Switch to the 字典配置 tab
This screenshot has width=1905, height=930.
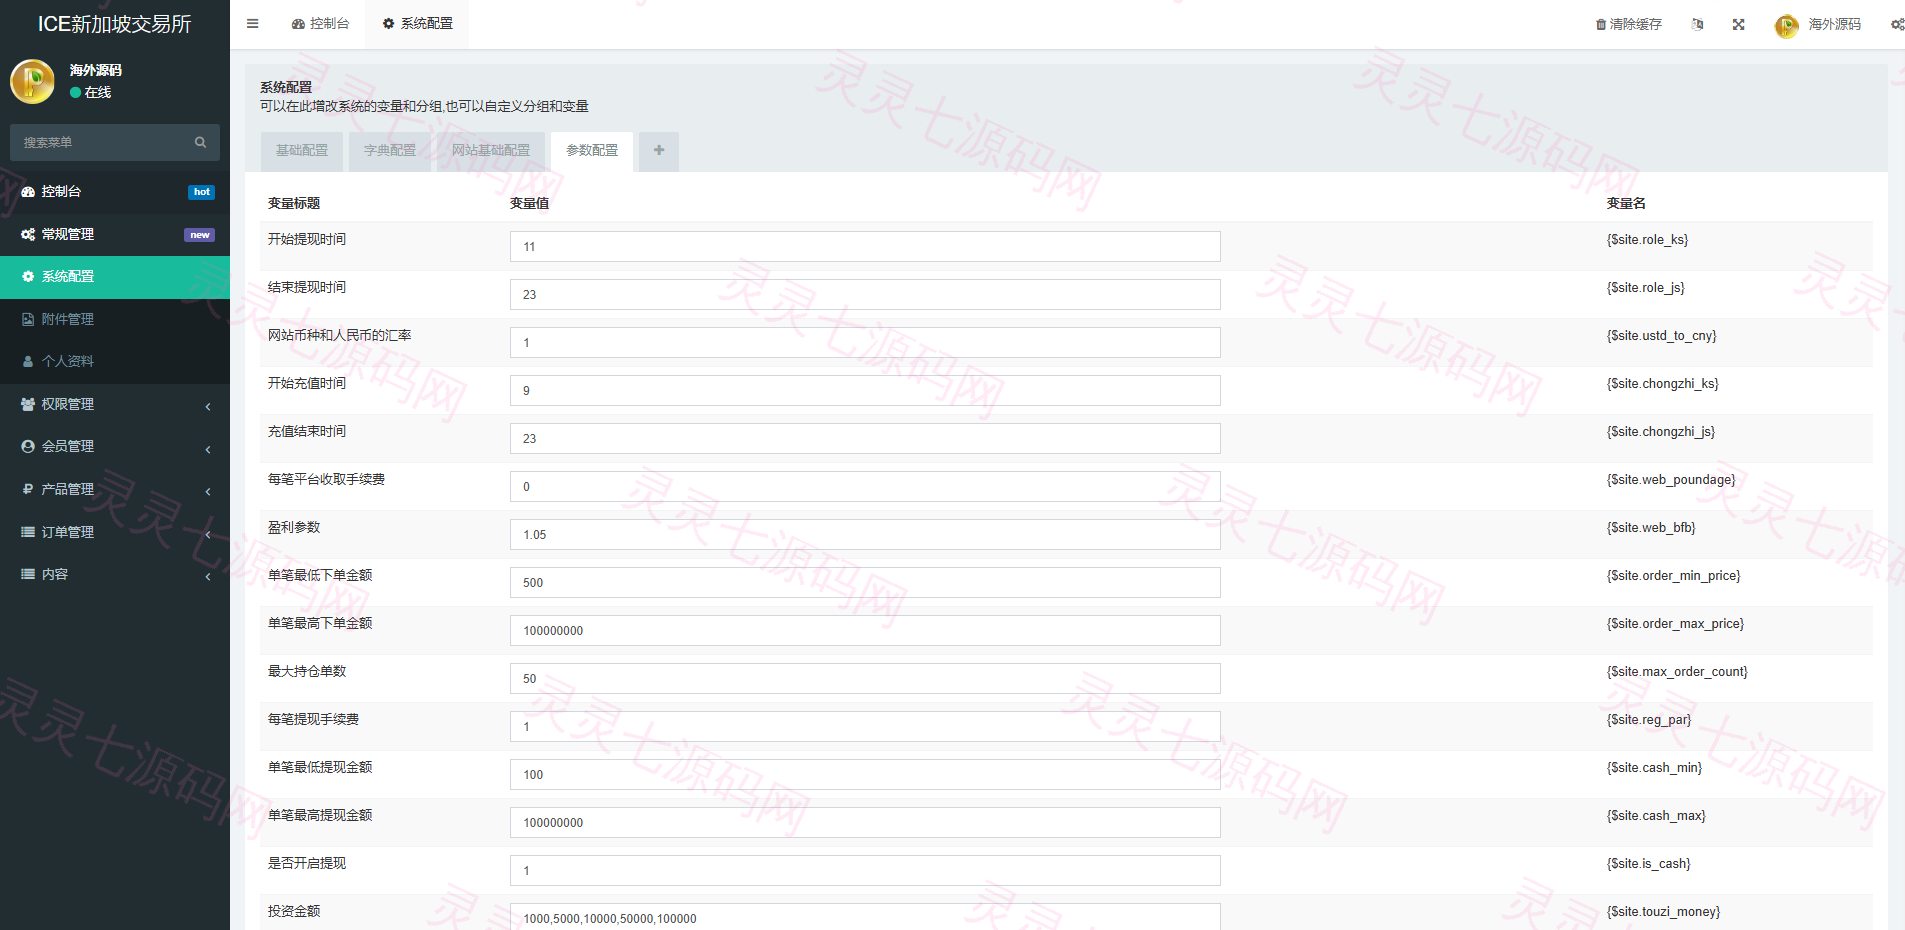390,151
